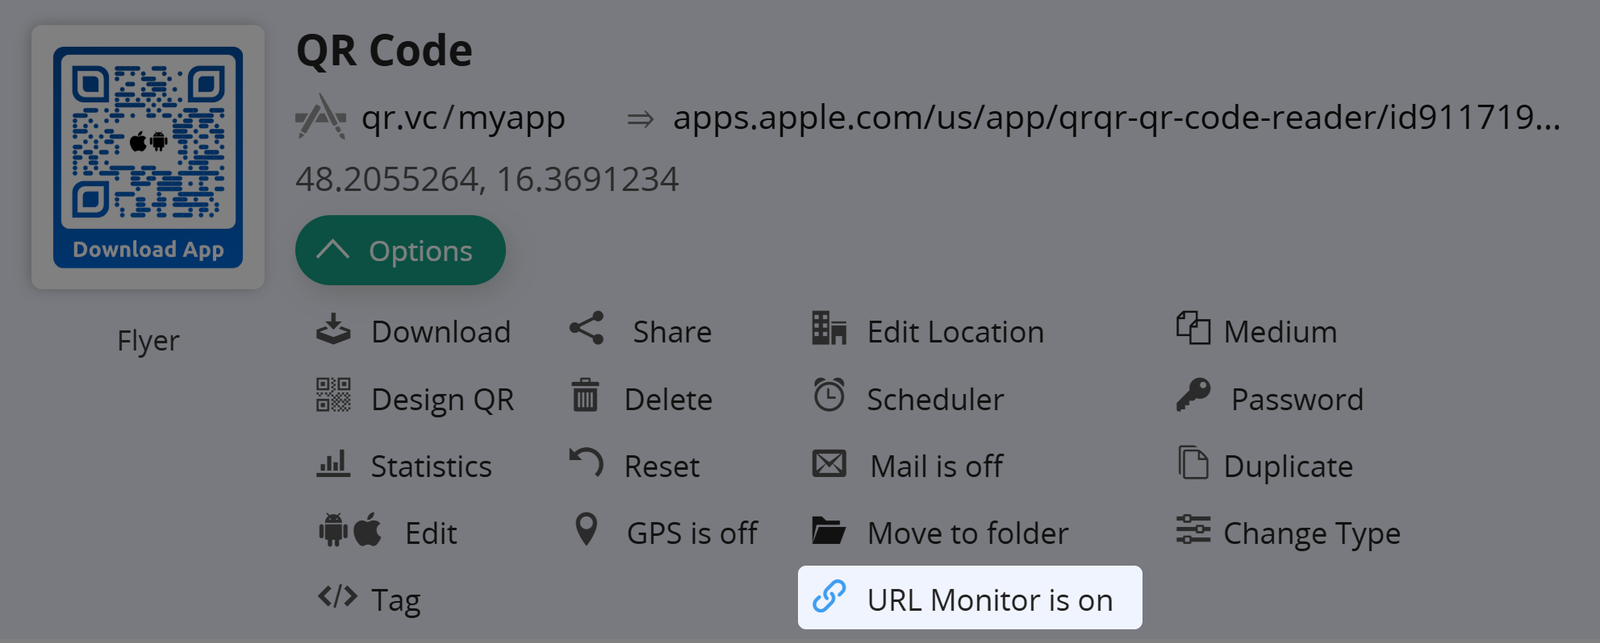The image size is (1600, 643).
Task: Turn off 'URL Monitor is on'
Action: (x=989, y=599)
